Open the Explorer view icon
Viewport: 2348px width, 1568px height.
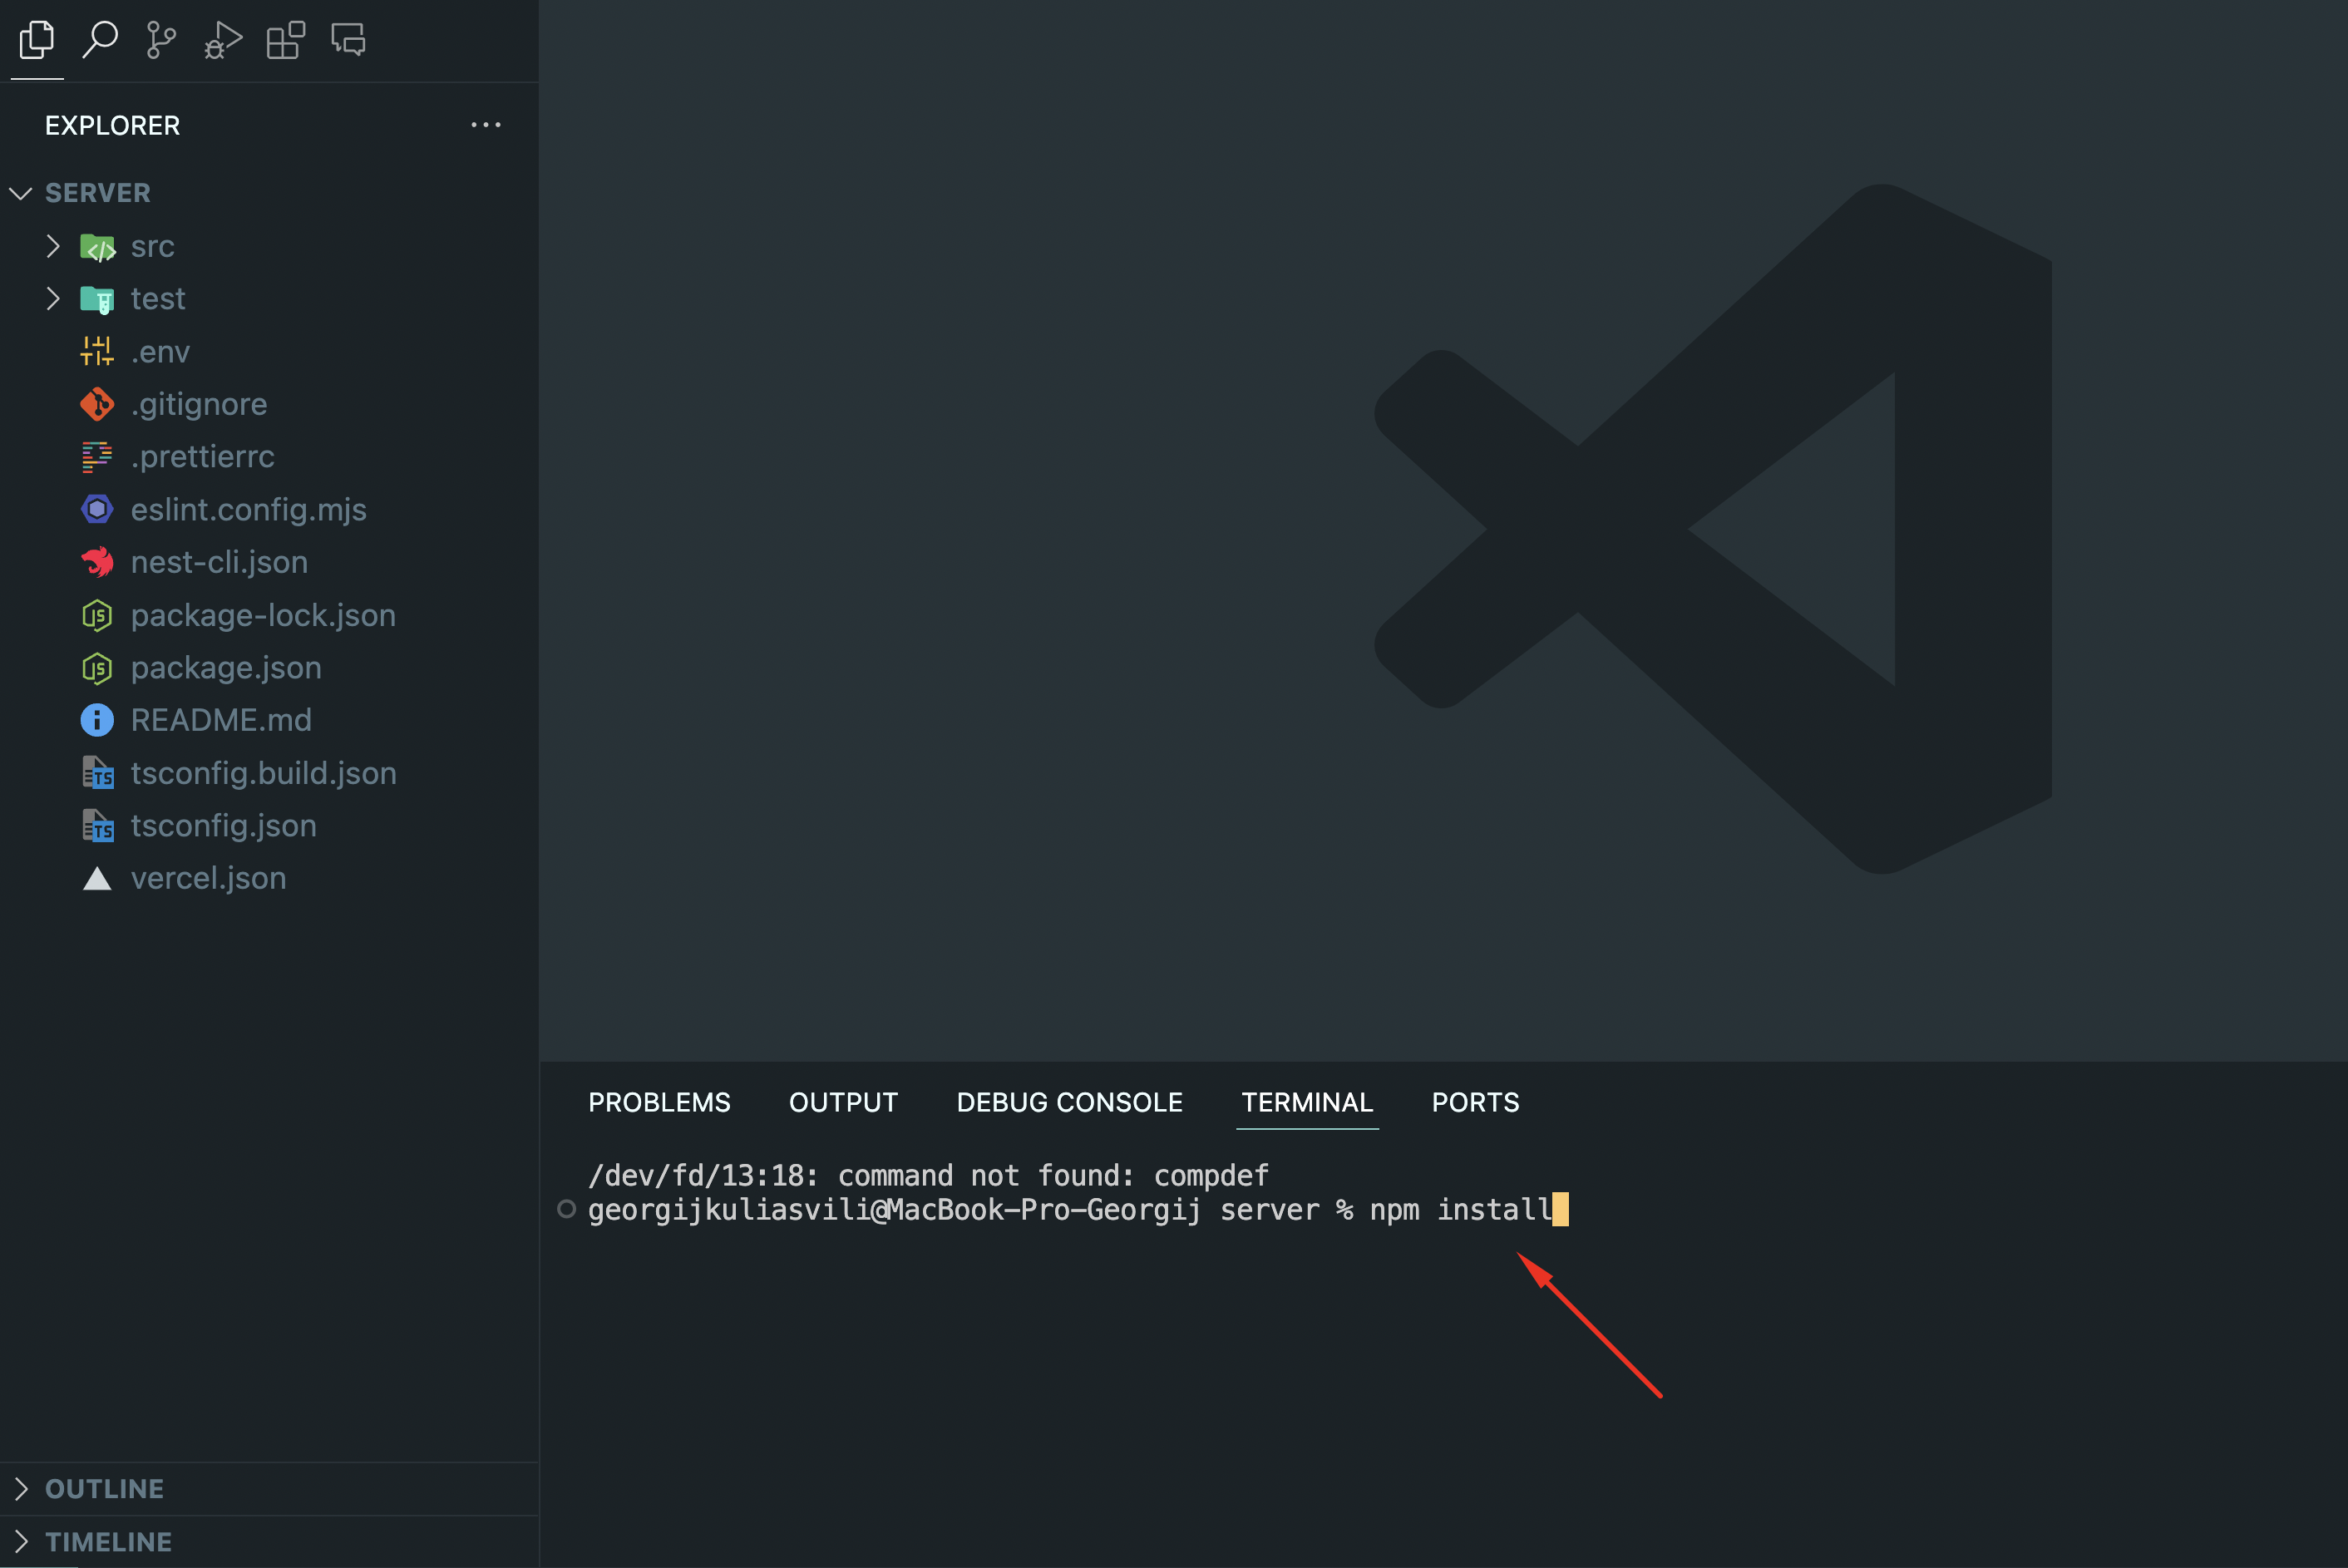pos(37,40)
